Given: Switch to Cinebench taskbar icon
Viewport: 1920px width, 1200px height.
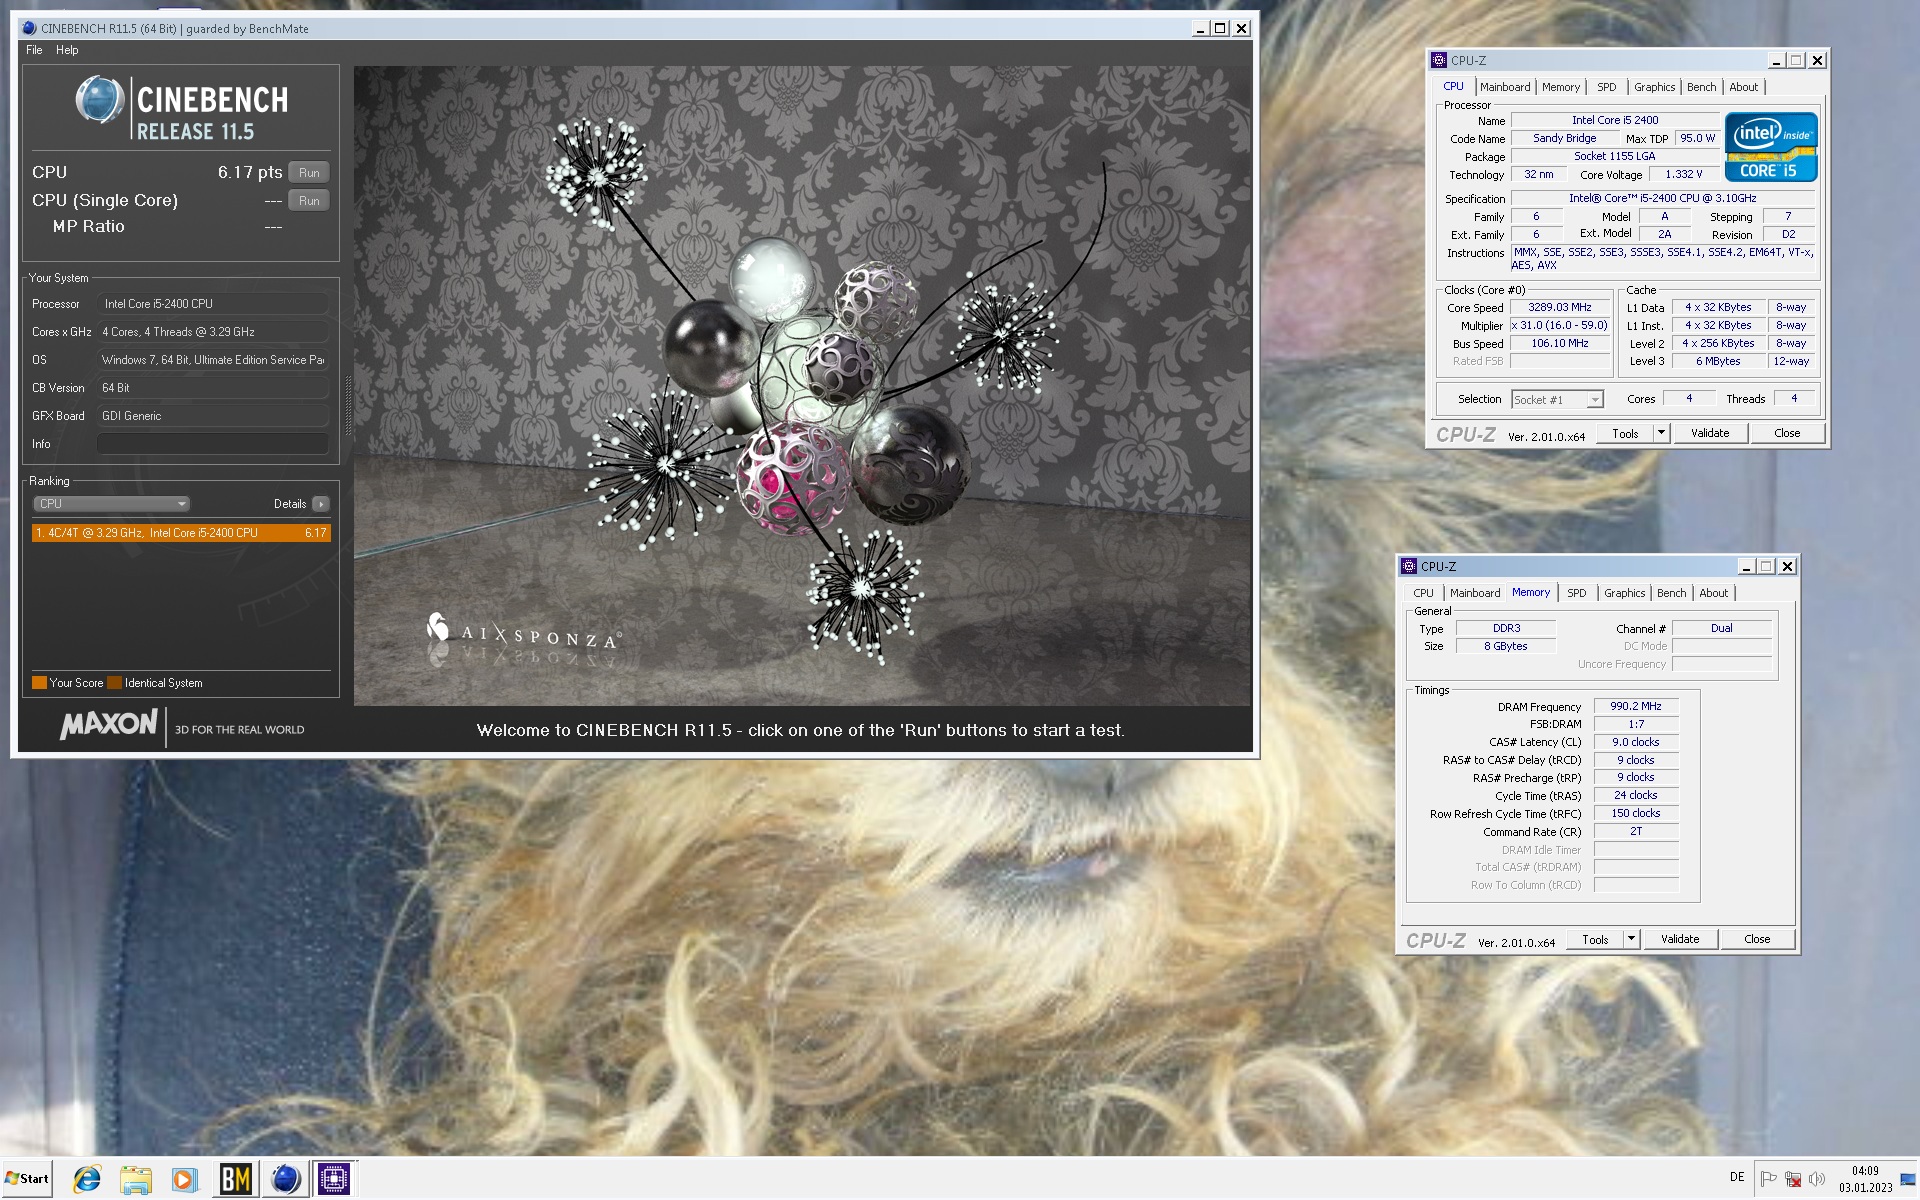Looking at the screenshot, I should point(285,1179).
